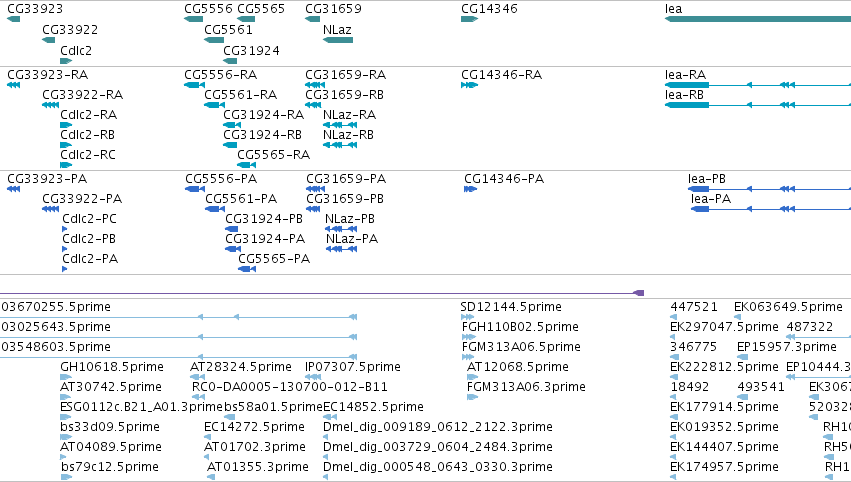Select the CG5565 gene label
851x482 pixels.
(x=261, y=9)
